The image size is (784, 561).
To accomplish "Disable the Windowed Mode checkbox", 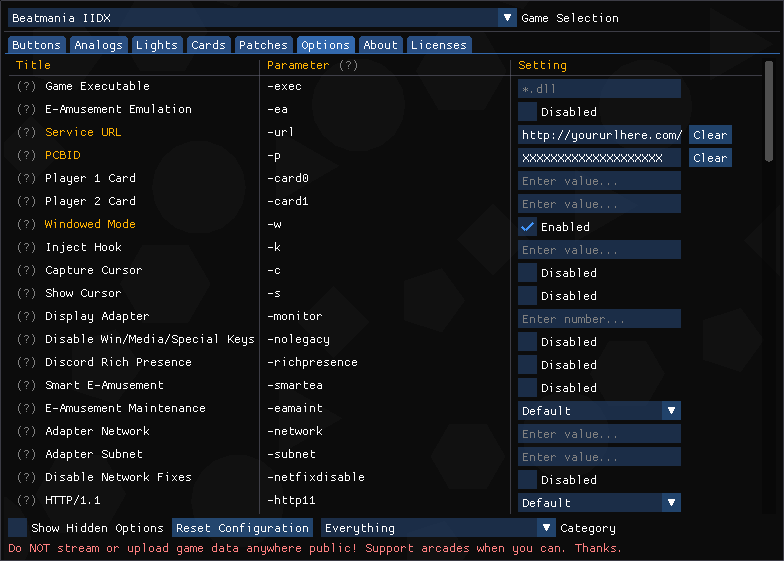I will tap(528, 227).
